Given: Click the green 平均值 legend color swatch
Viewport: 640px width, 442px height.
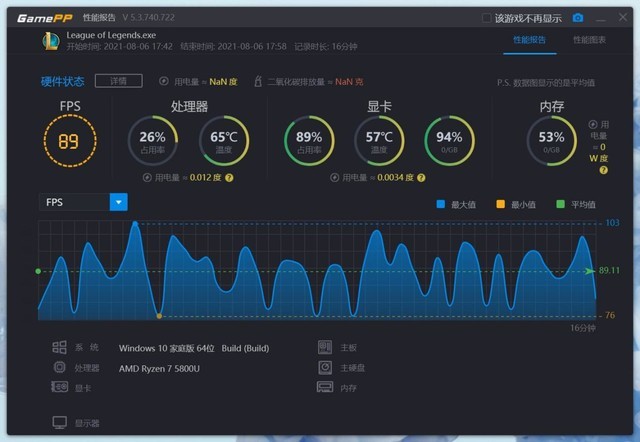Looking at the screenshot, I should coord(560,204).
